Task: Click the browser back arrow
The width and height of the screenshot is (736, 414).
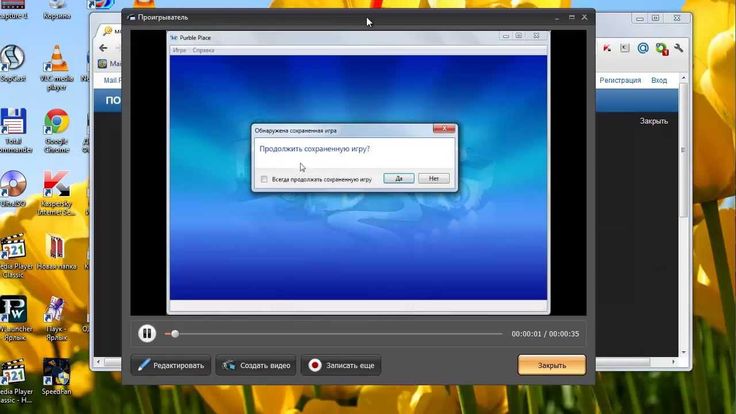Action: point(103,48)
